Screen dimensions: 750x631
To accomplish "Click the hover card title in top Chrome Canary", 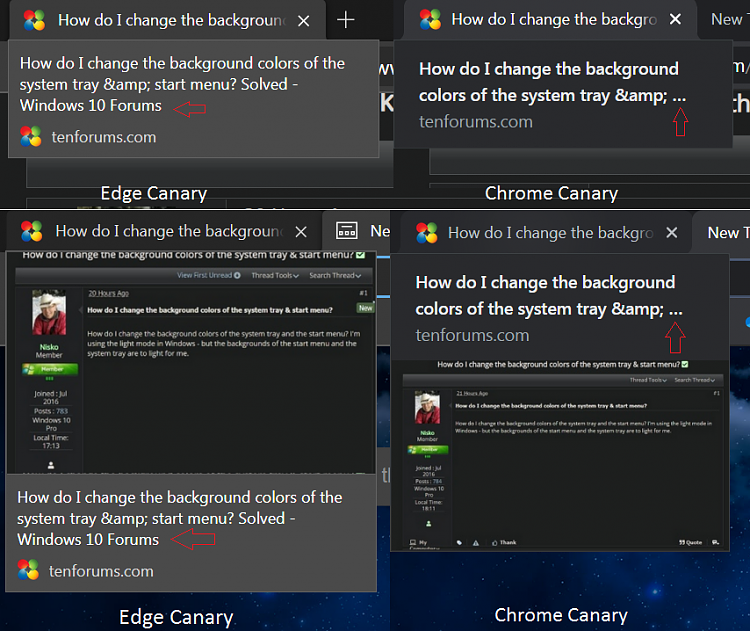I will click(552, 82).
